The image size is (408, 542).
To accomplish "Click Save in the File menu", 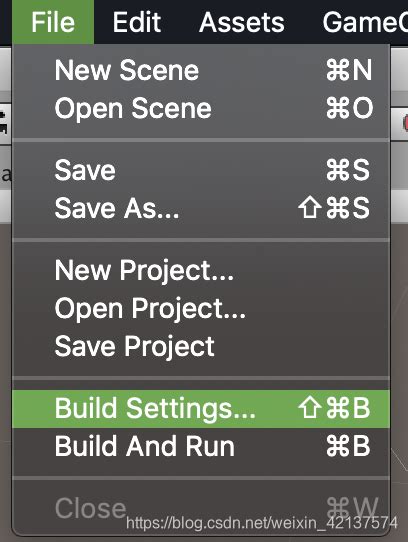I will pos(201,170).
